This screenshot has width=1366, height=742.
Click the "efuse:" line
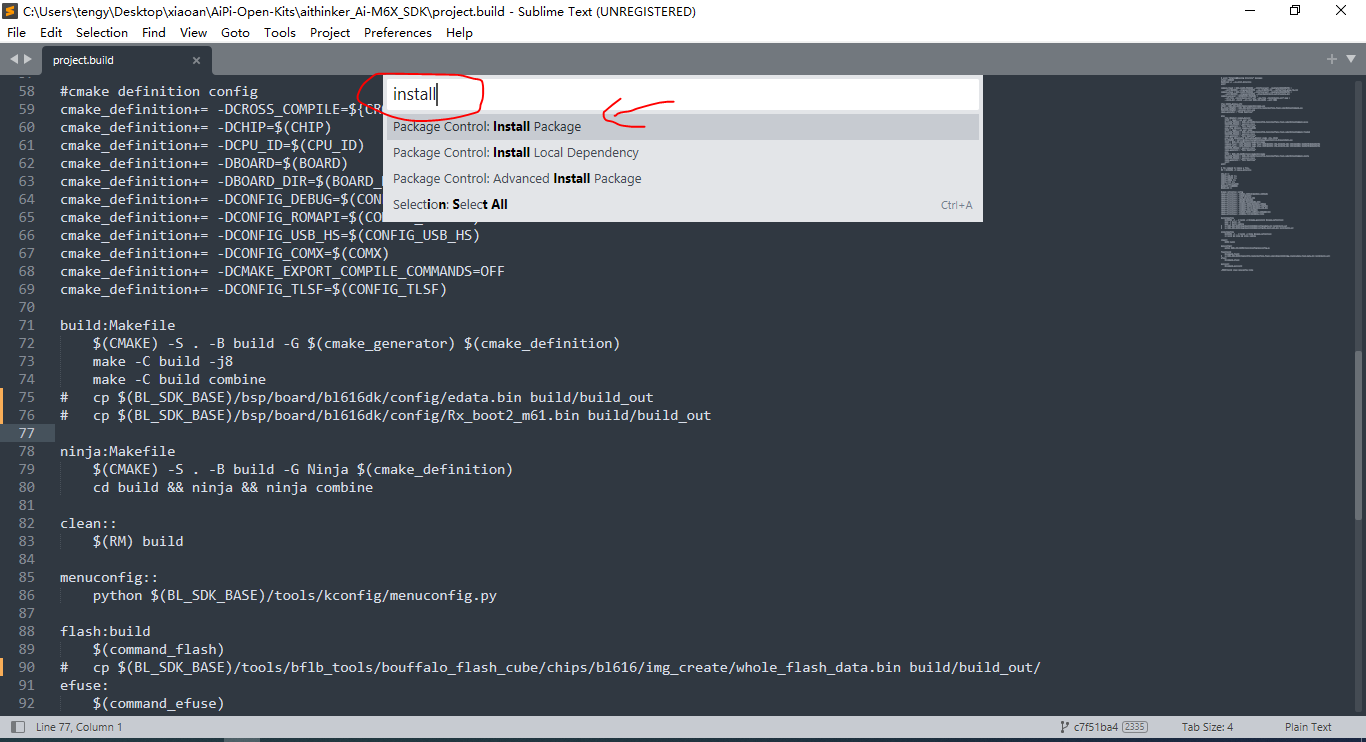coord(84,685)
